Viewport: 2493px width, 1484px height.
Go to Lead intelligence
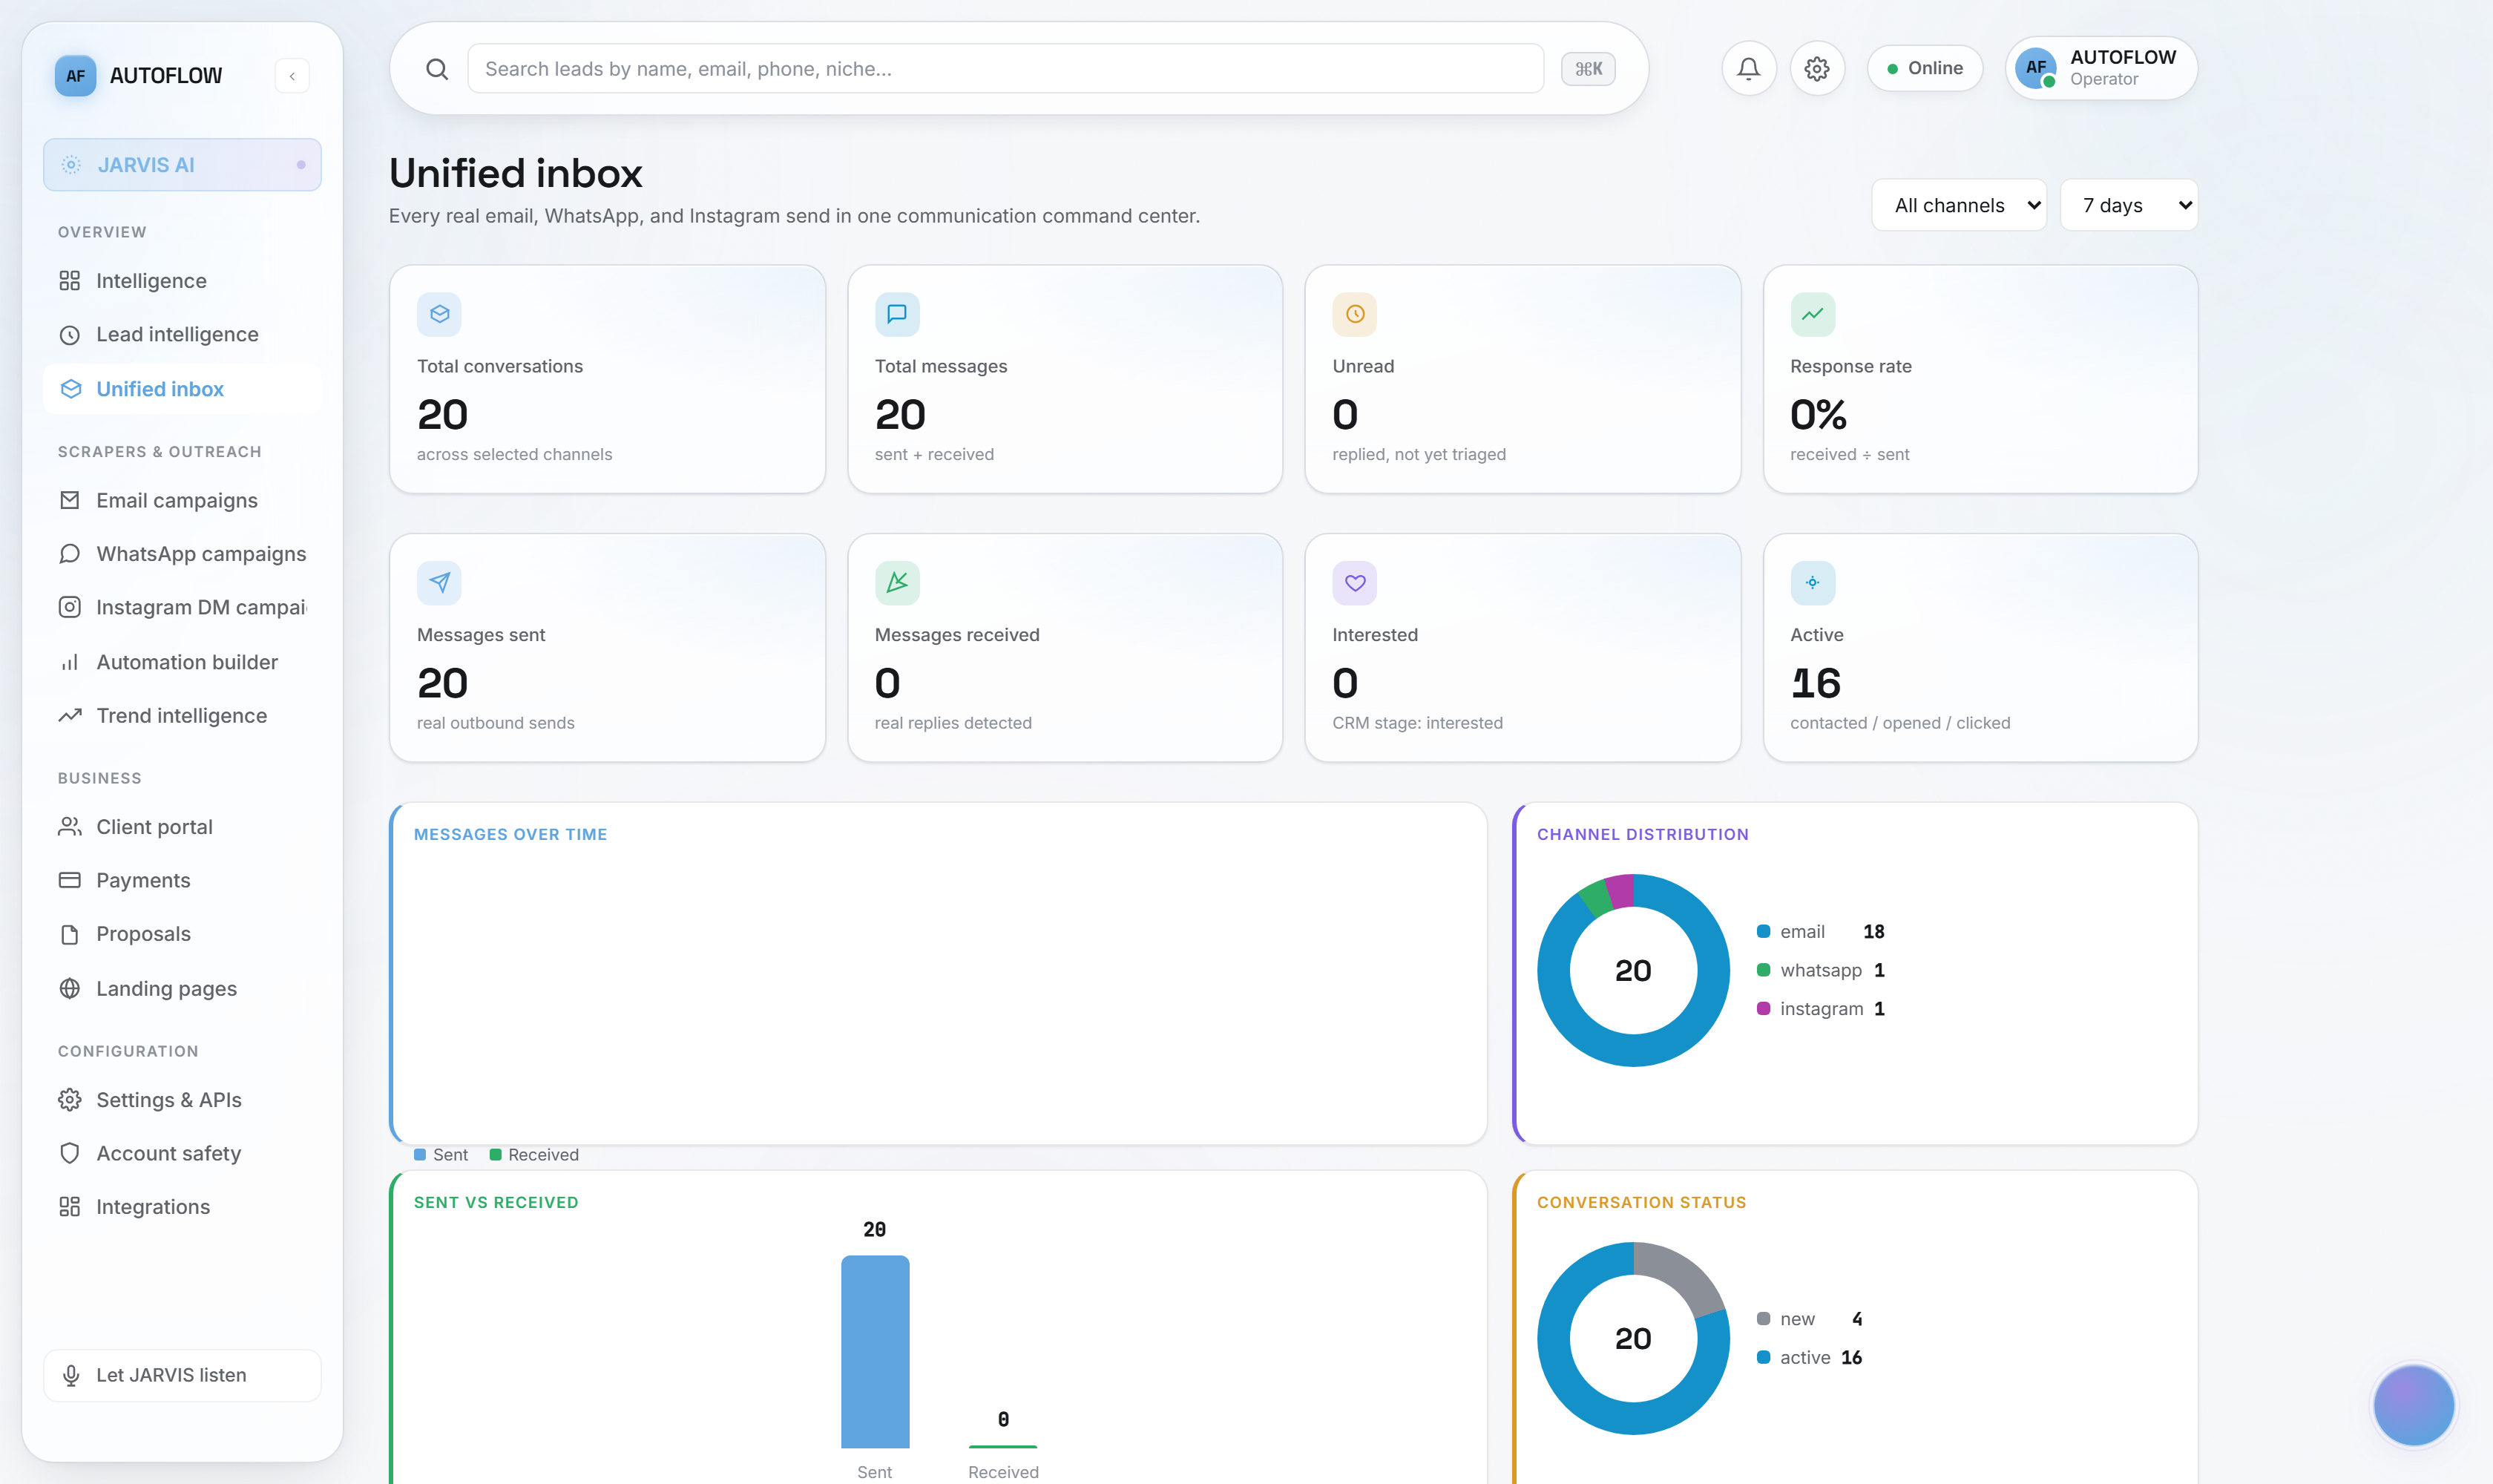pos(182,335)
